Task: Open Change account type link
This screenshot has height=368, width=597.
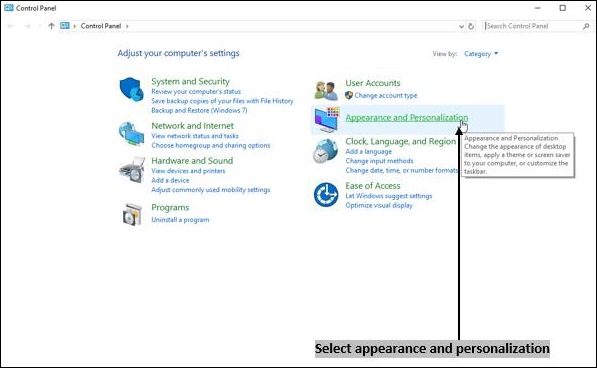Action: point(386,96)
